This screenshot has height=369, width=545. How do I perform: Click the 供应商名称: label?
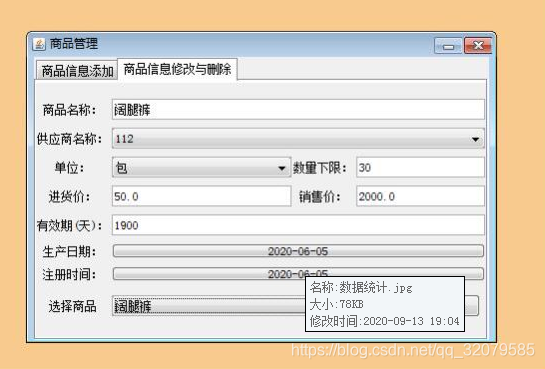[69, 139]
